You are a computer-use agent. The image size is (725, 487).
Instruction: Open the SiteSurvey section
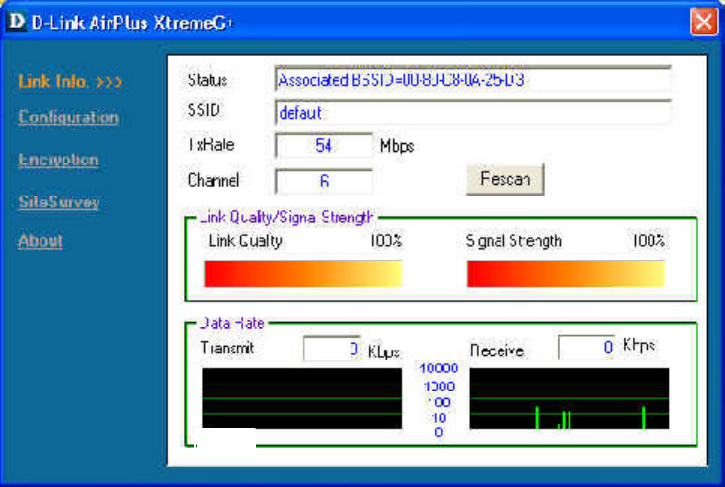(59, 202)
